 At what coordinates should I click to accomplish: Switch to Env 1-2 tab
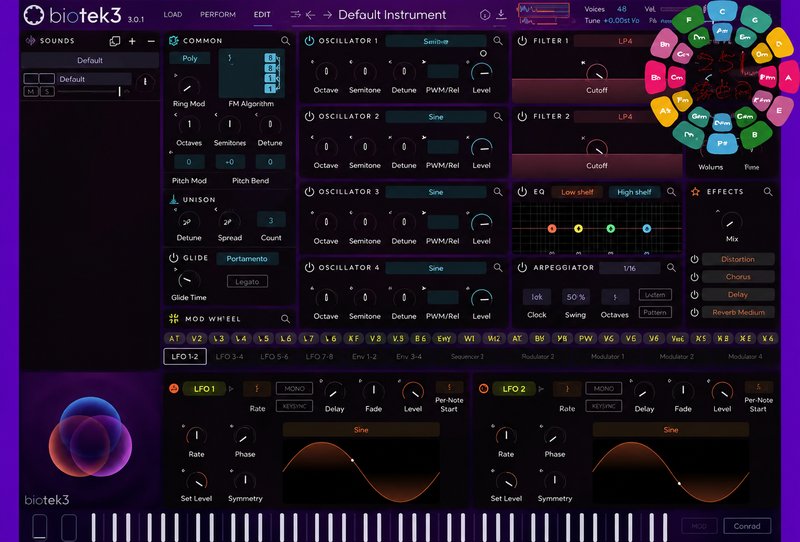pos(364,356)
